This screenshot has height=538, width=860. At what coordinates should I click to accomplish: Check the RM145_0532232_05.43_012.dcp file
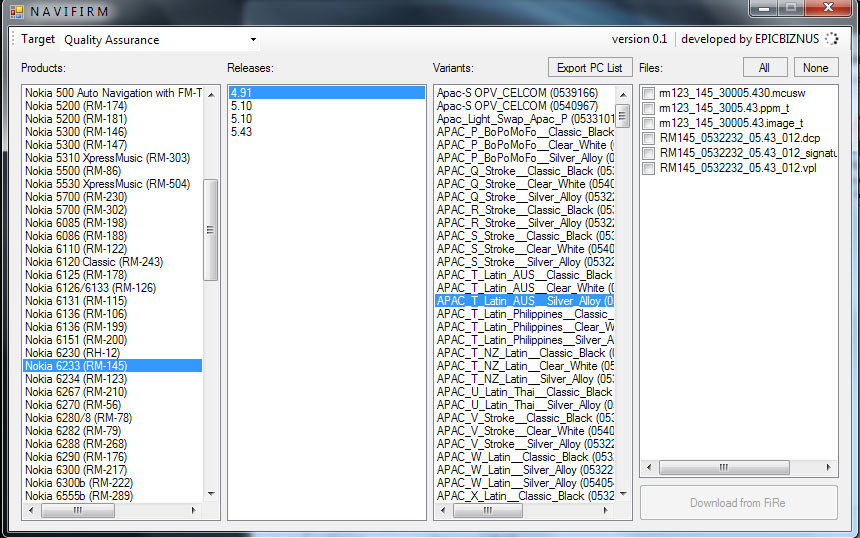coord(648,138)
